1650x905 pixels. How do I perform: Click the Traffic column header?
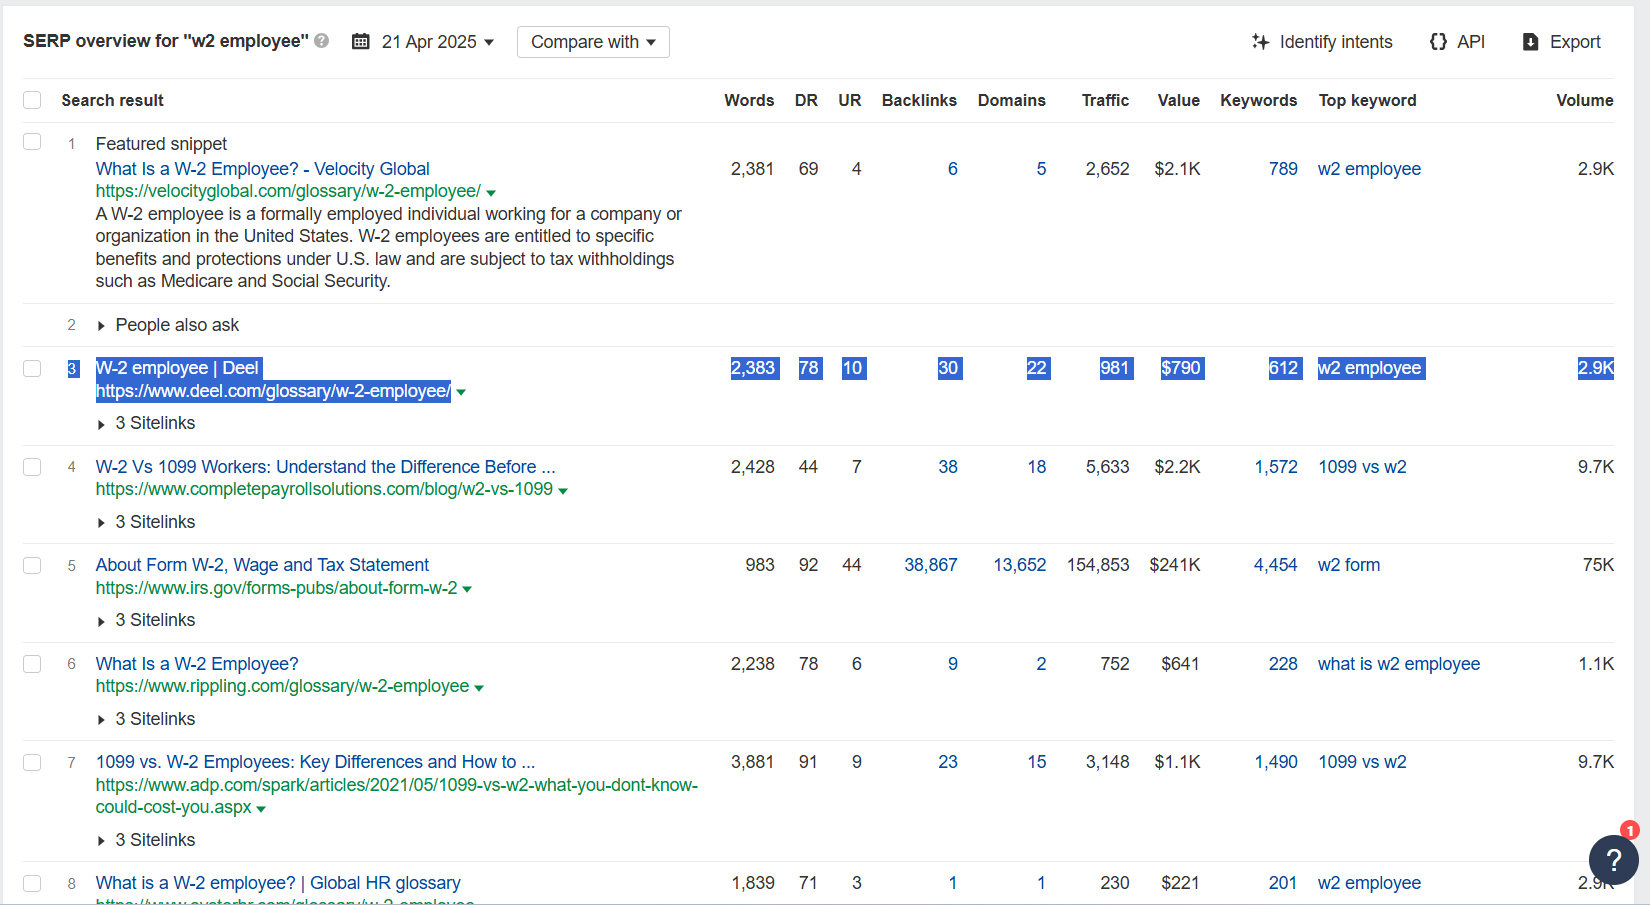(1105, 100)
